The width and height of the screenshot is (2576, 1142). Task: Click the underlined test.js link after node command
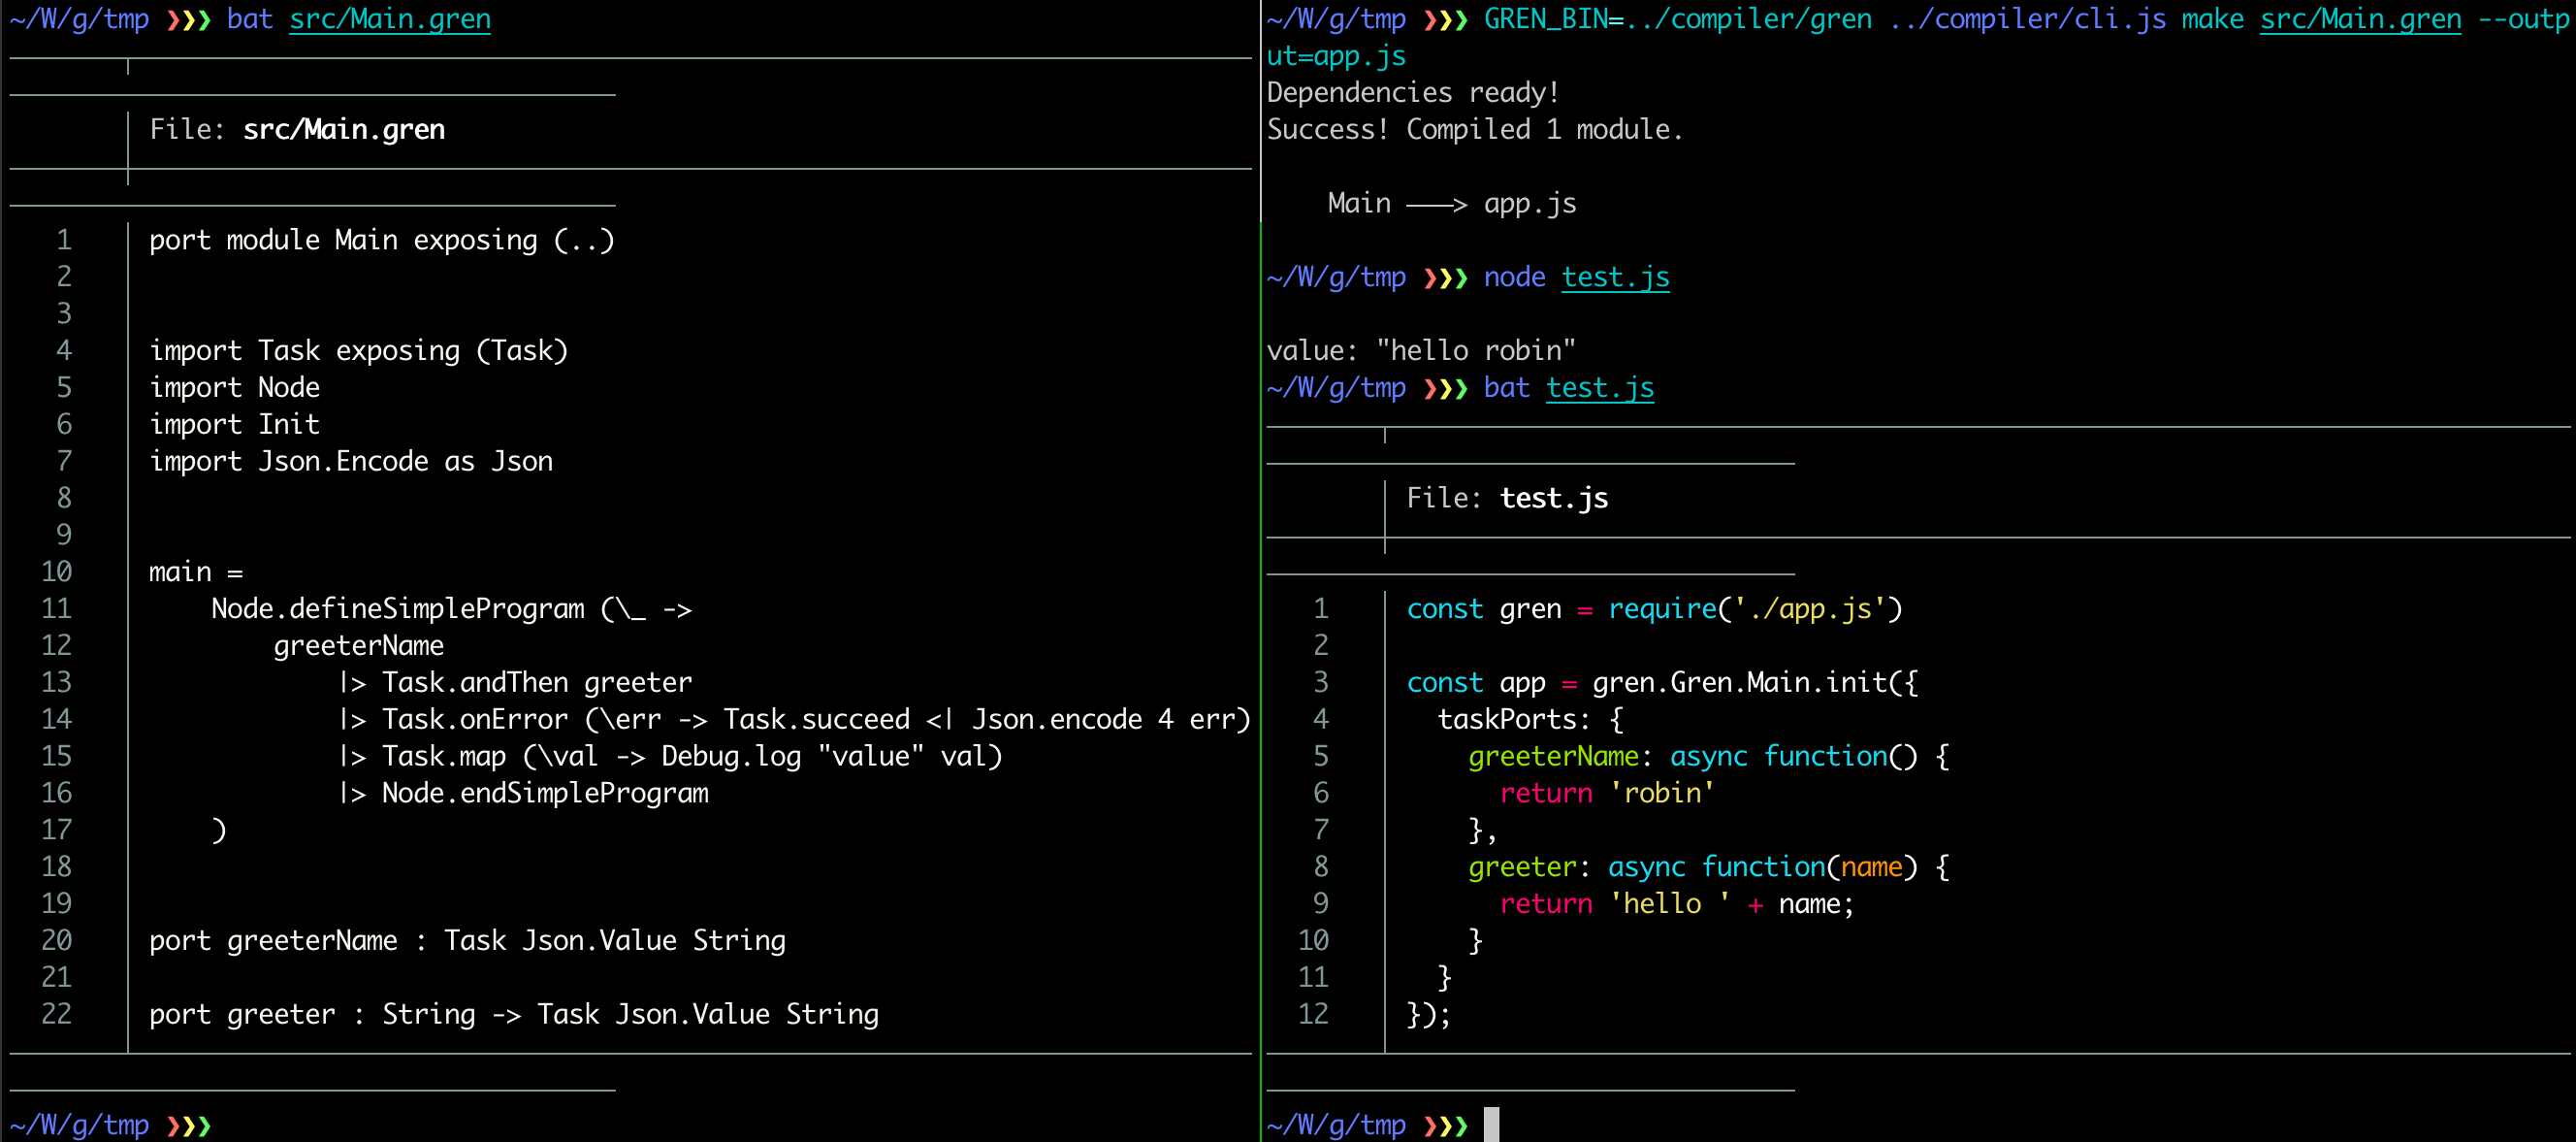coord(1614,277)
